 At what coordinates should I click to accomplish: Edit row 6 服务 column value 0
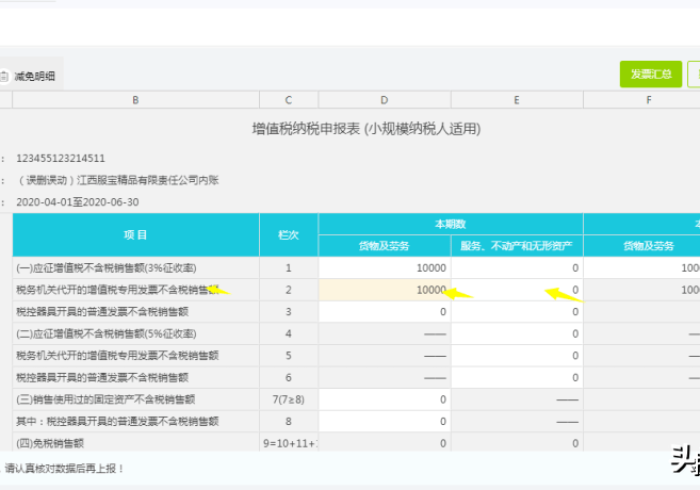[517, 378]
